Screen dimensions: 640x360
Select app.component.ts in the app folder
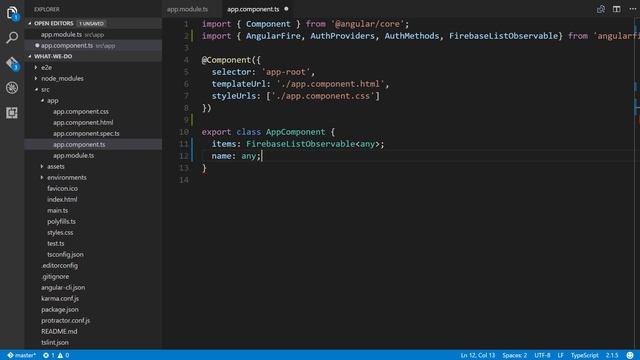[x=79, y=144]
